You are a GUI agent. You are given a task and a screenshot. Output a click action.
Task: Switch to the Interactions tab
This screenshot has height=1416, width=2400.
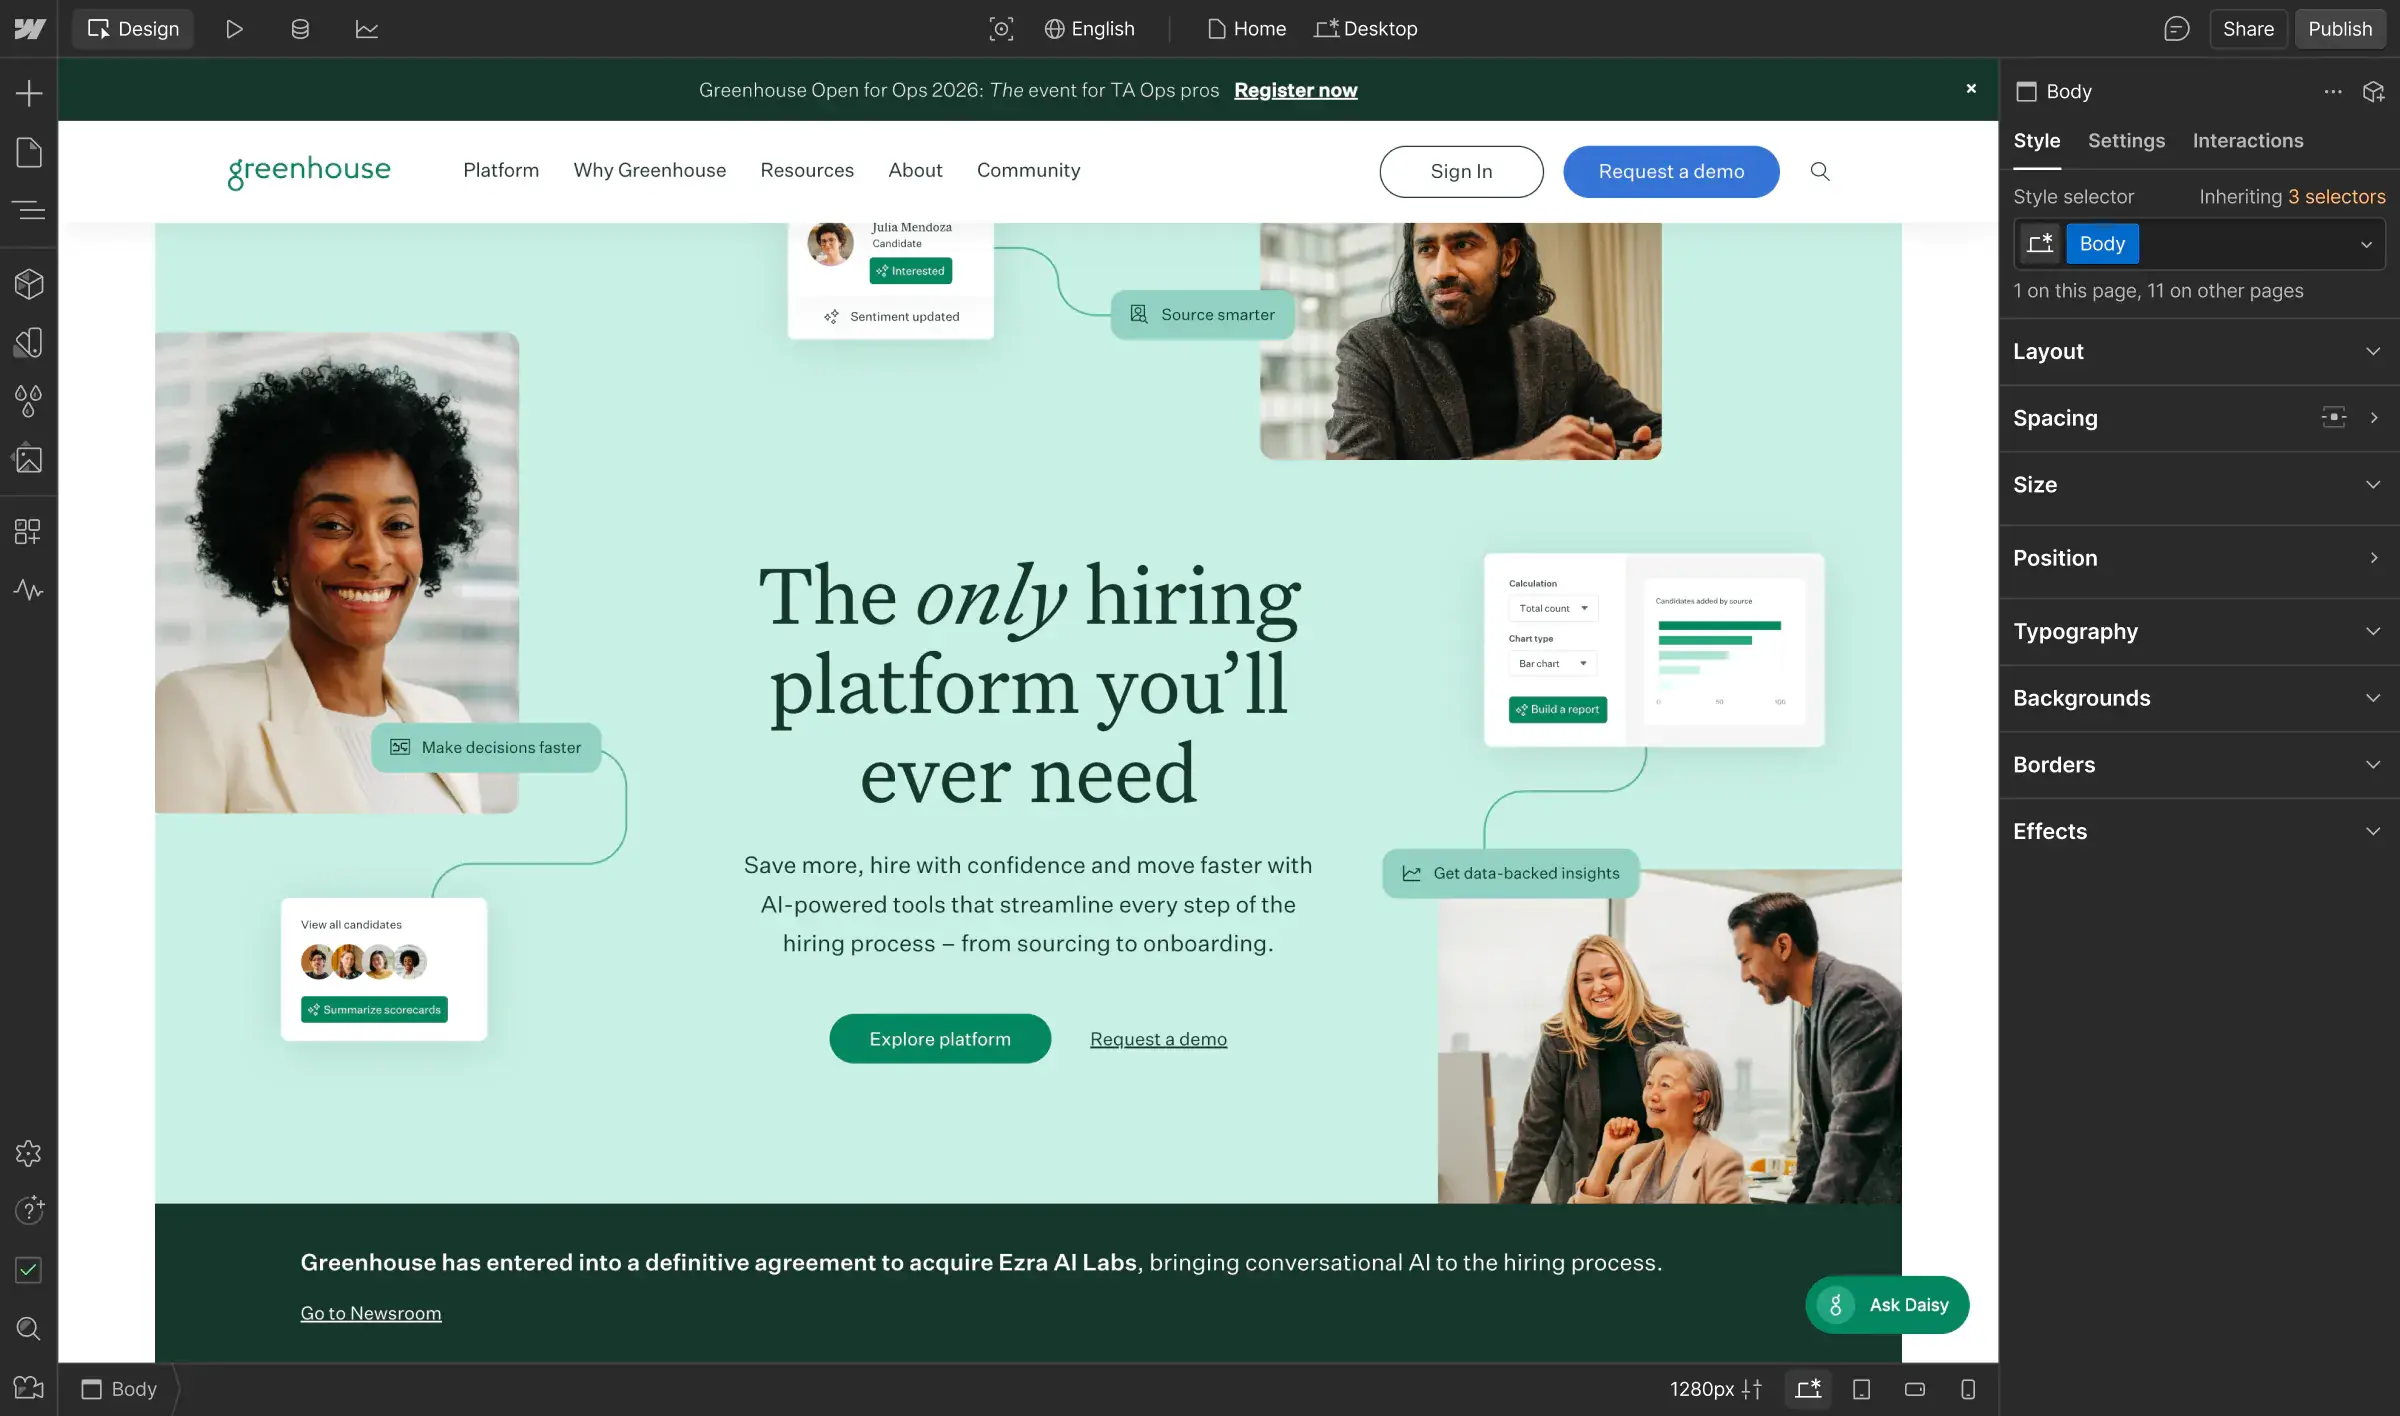click(2248, 141)
